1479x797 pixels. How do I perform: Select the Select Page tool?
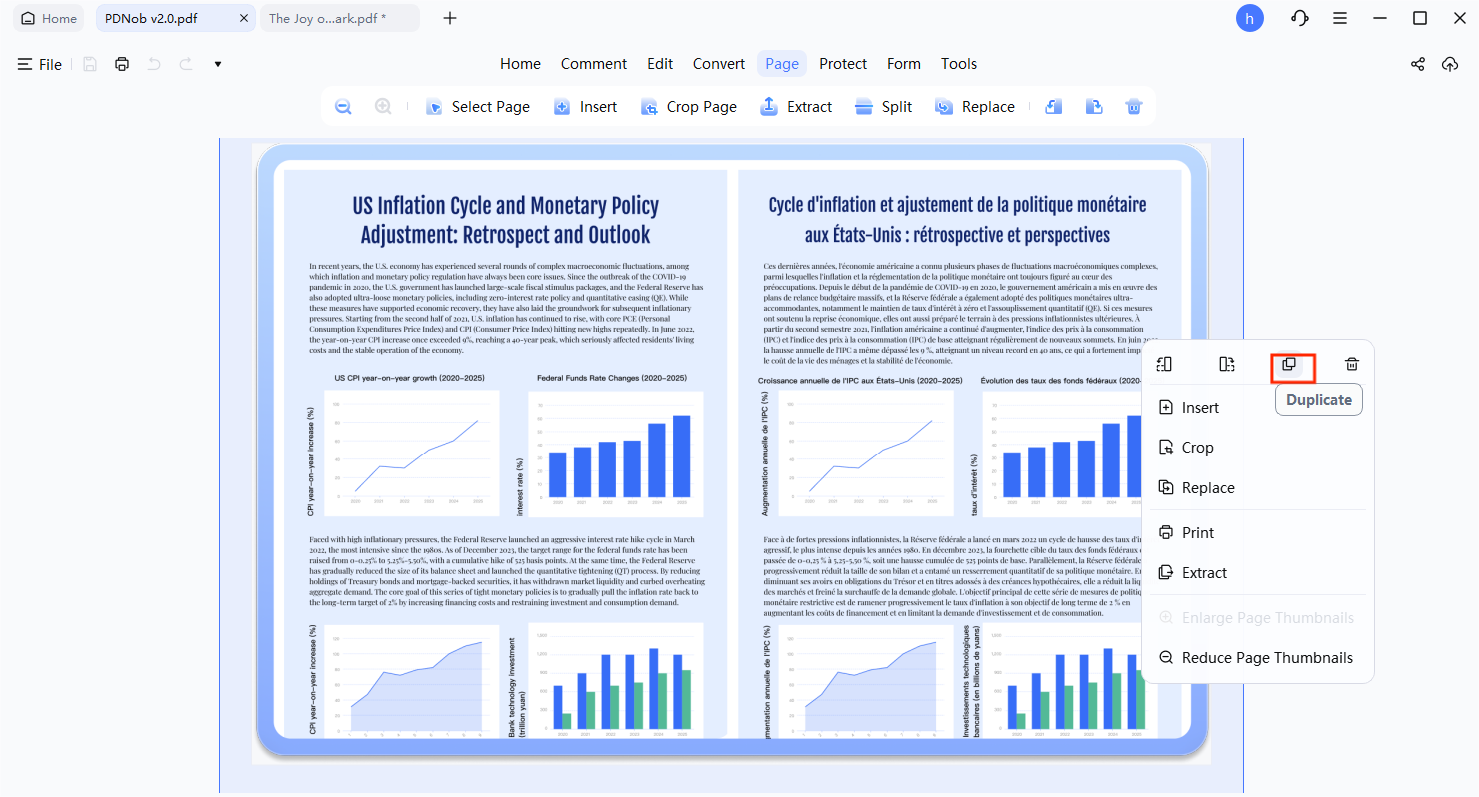coord(478,106)
